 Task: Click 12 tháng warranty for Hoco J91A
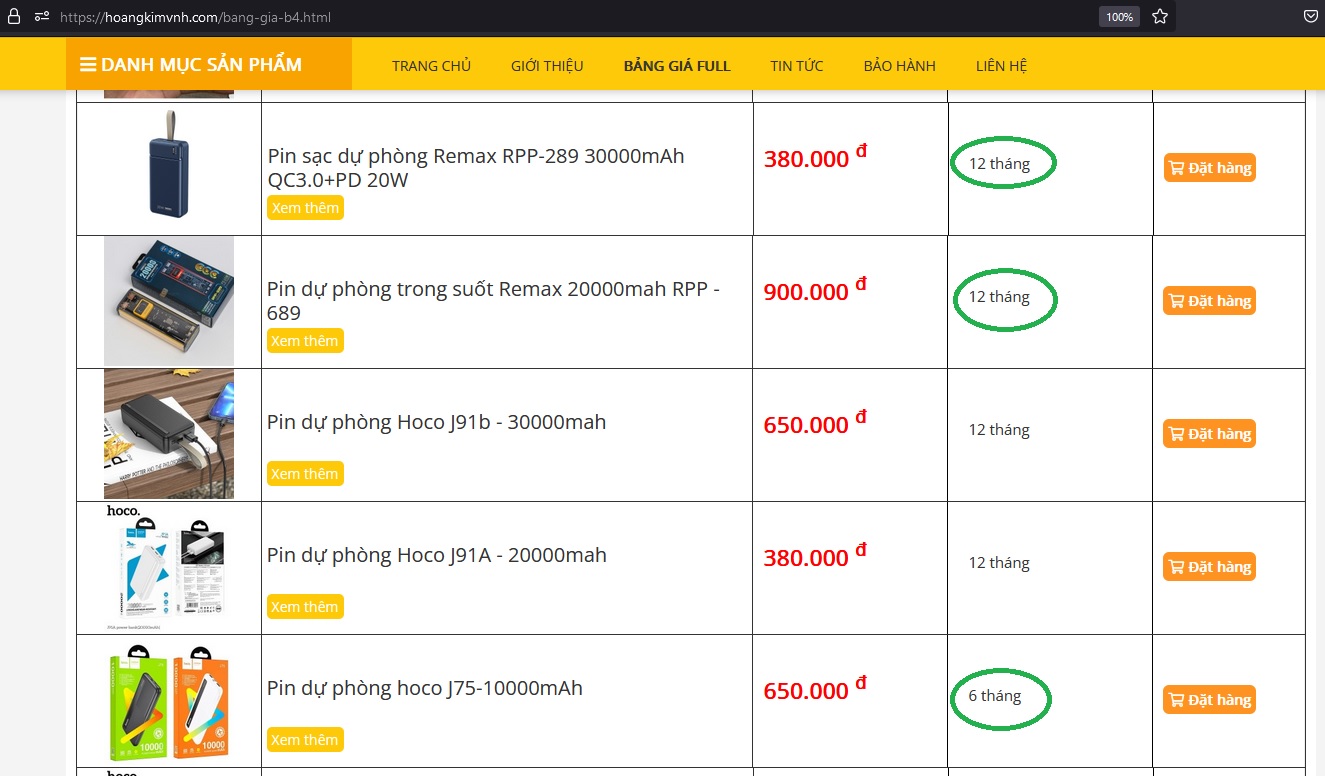[999, 563]
